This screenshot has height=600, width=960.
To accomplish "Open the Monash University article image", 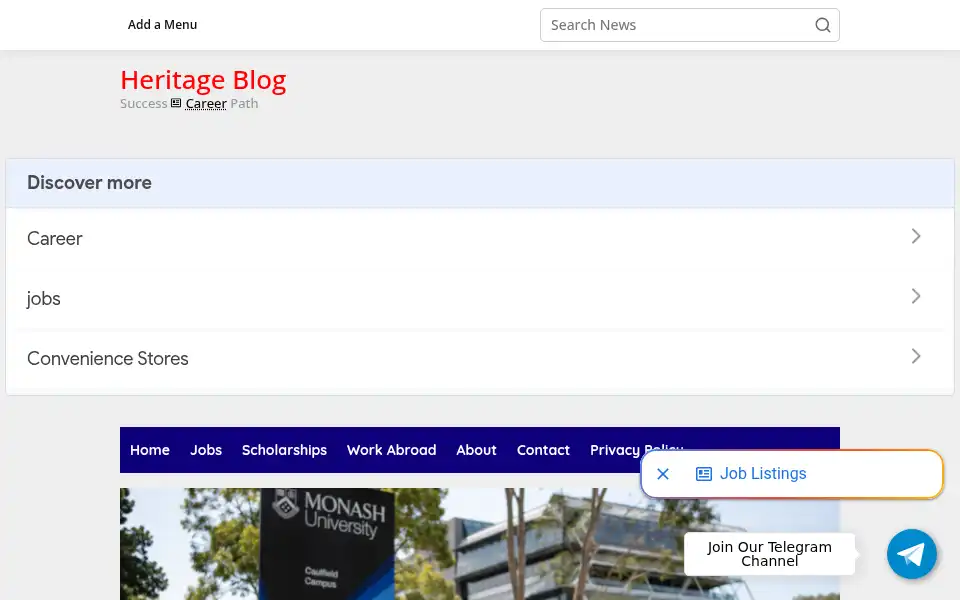I will (479, 544).
